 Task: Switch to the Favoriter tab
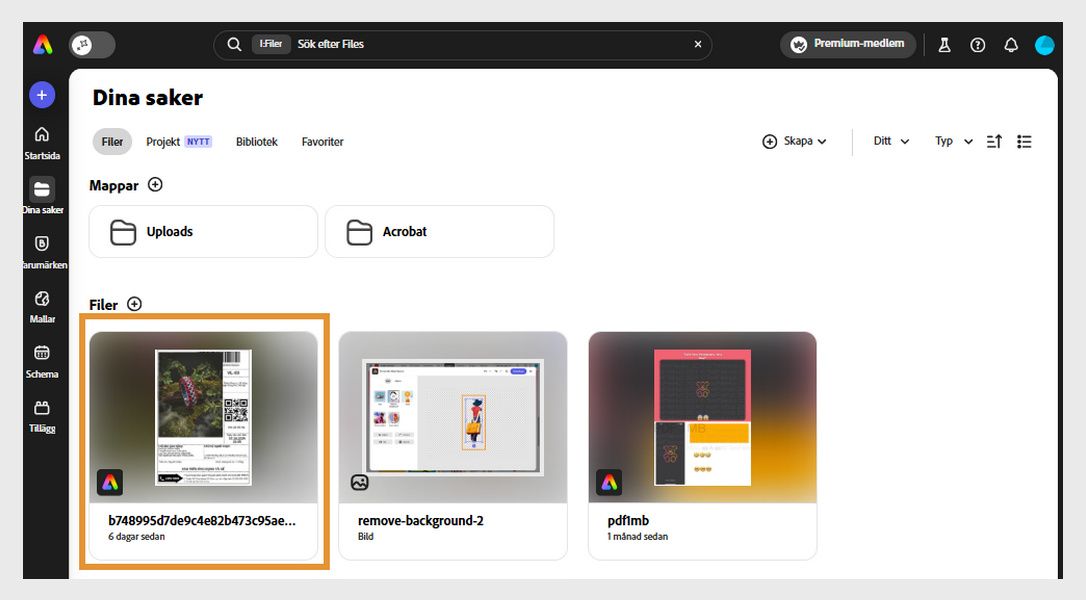321,141
